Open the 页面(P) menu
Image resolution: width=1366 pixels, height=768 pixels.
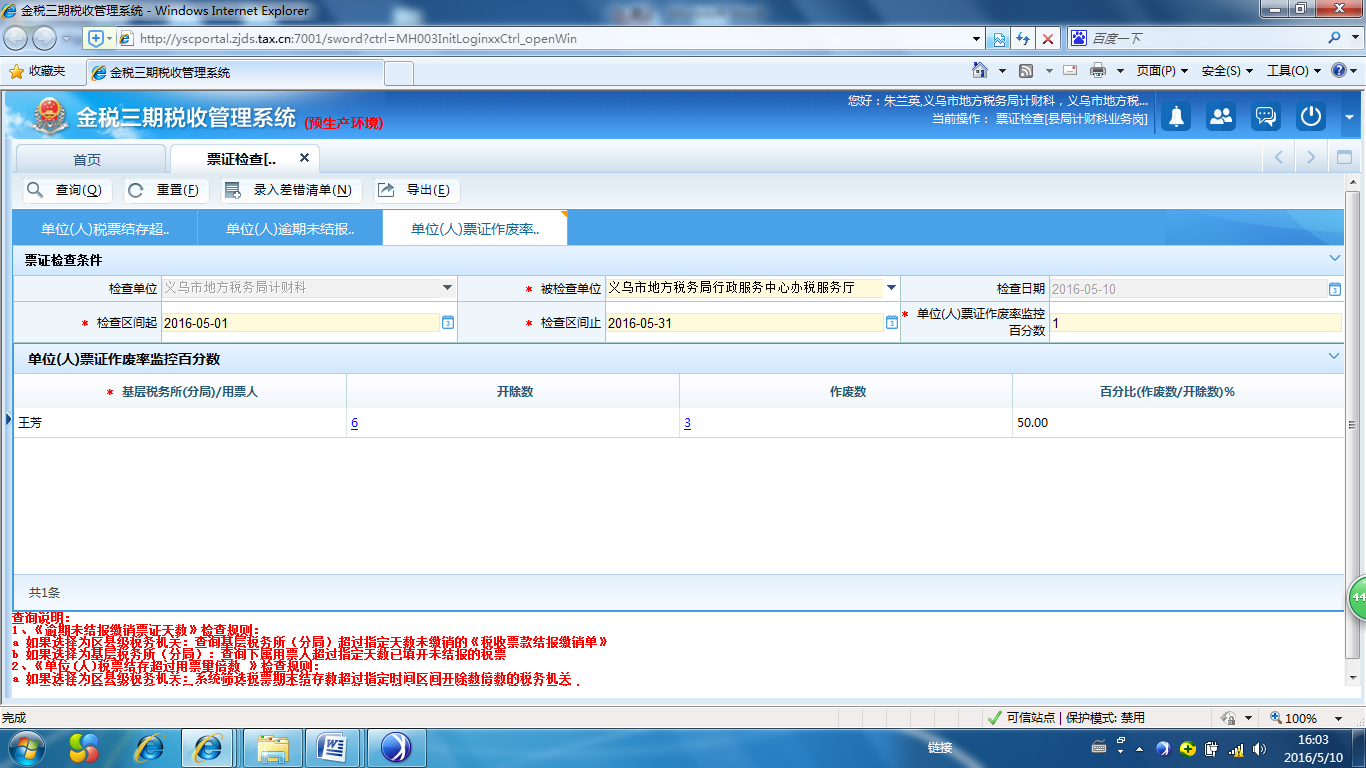click(1162, 71)
